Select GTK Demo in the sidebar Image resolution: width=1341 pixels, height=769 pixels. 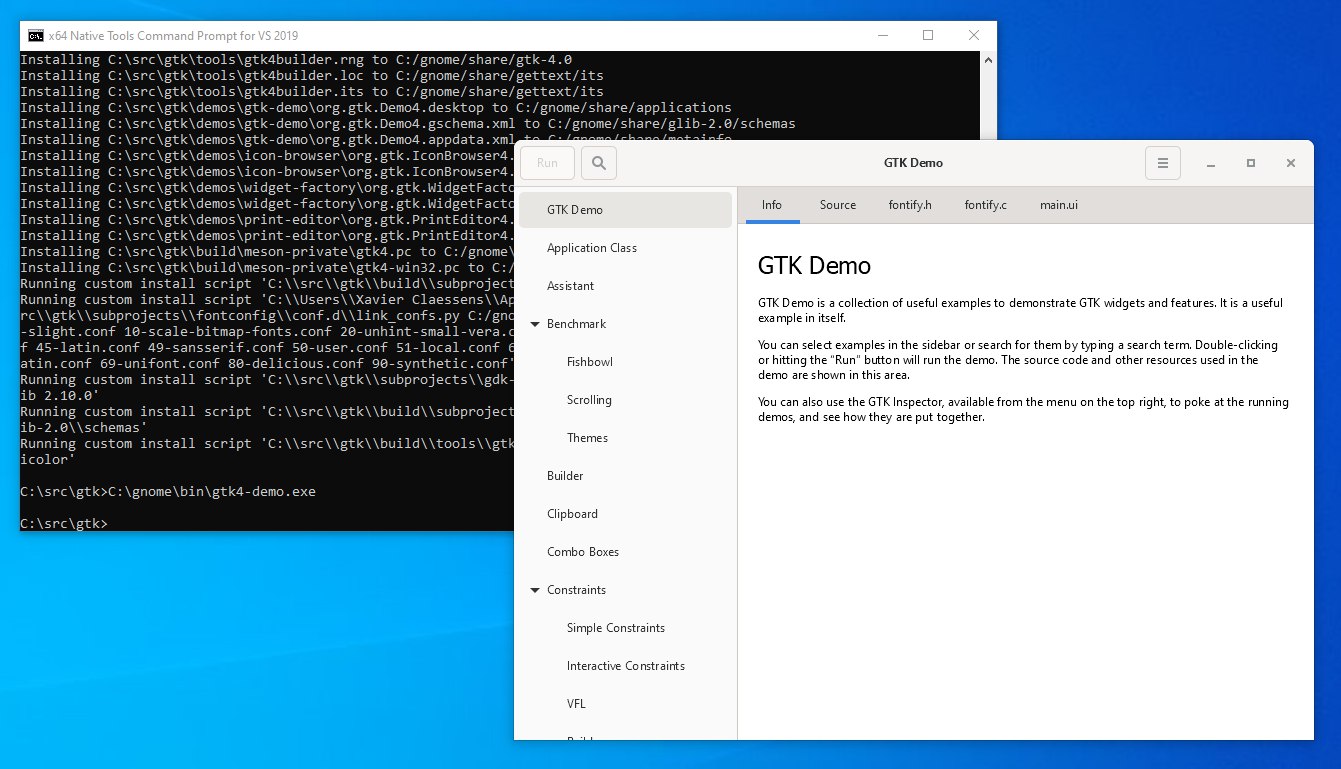click(625, 210)
